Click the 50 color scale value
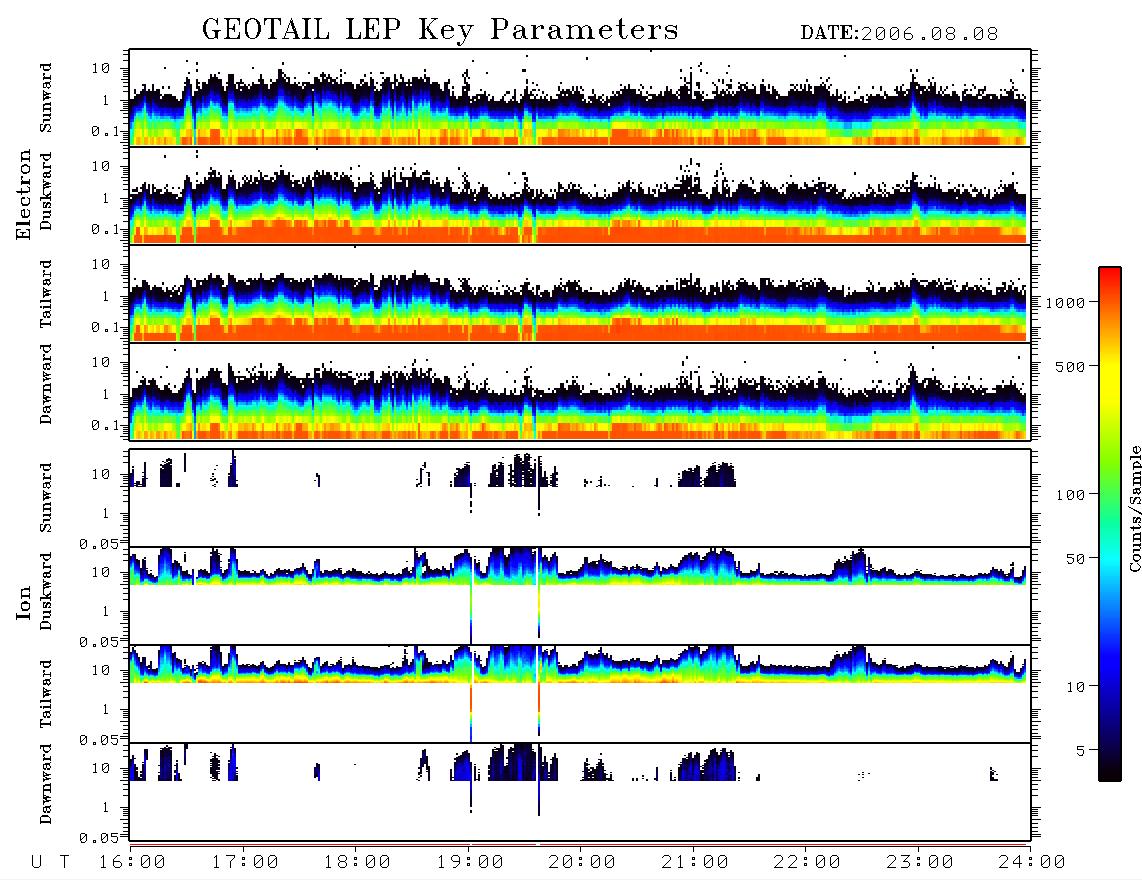This screenshot has height=880, width=1142. click(1076, 559)
